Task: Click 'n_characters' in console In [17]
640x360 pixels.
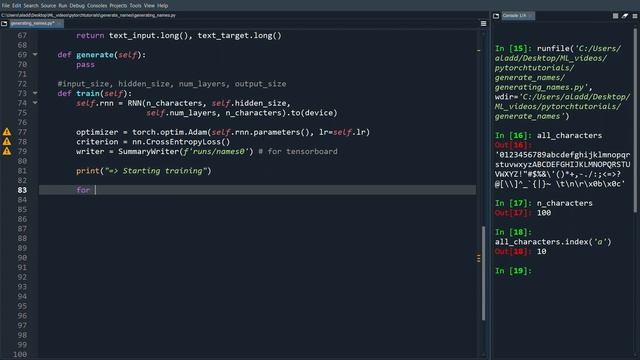Action: (x=564, y=203)
